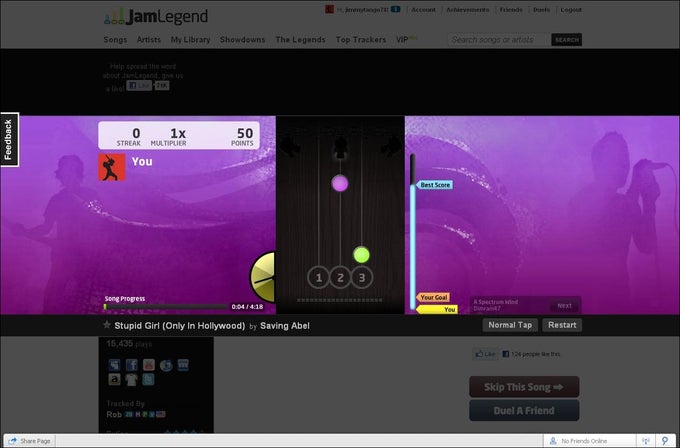Click the red guitarist player avatar

[112, 167]
